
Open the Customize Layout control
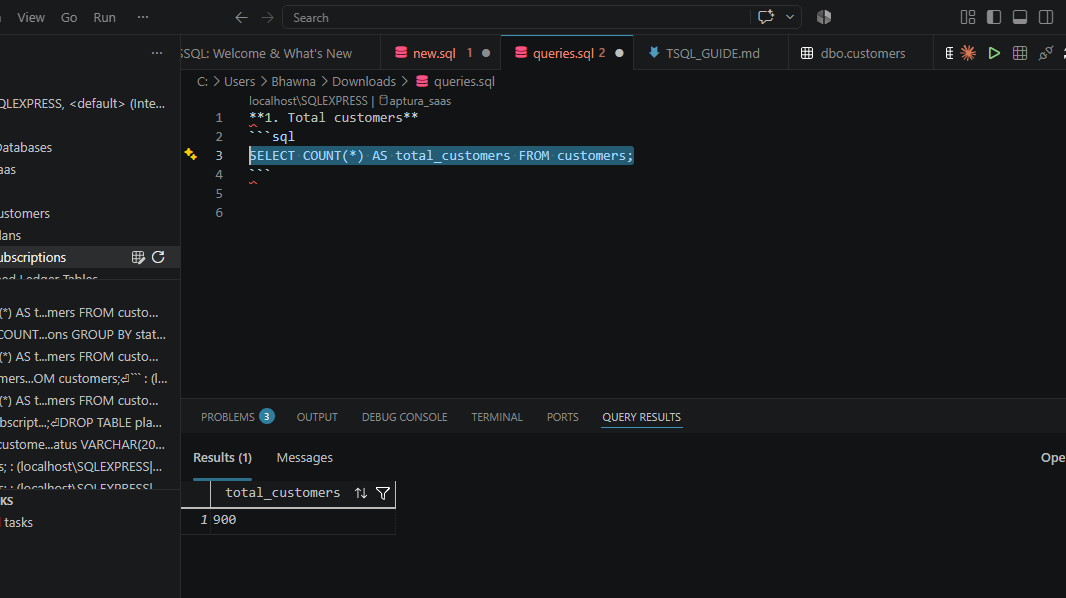tap(967, 18)
